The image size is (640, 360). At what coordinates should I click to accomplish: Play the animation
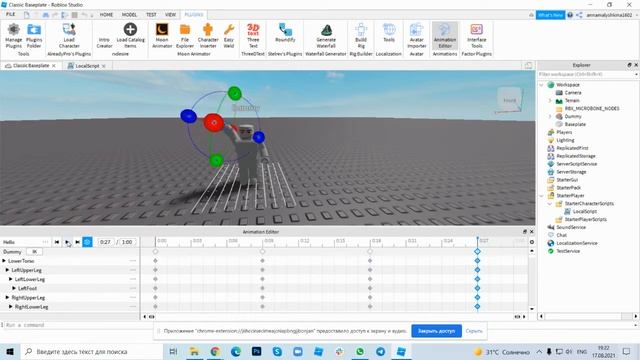67,242
